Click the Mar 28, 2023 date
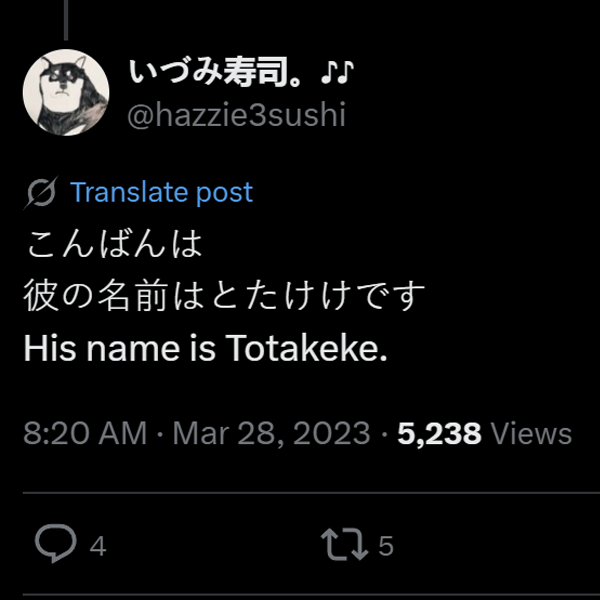This screenshot has width=600, height=600. [270, 434]
